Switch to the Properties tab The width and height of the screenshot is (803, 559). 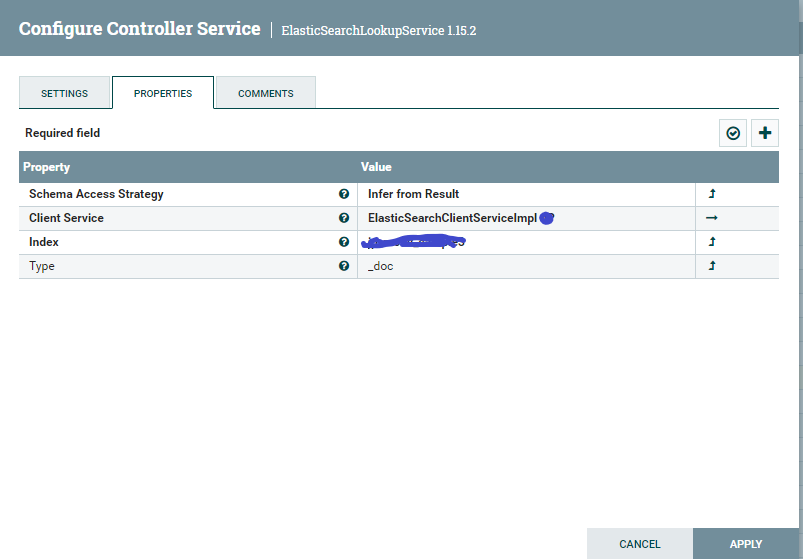point(163,93)
